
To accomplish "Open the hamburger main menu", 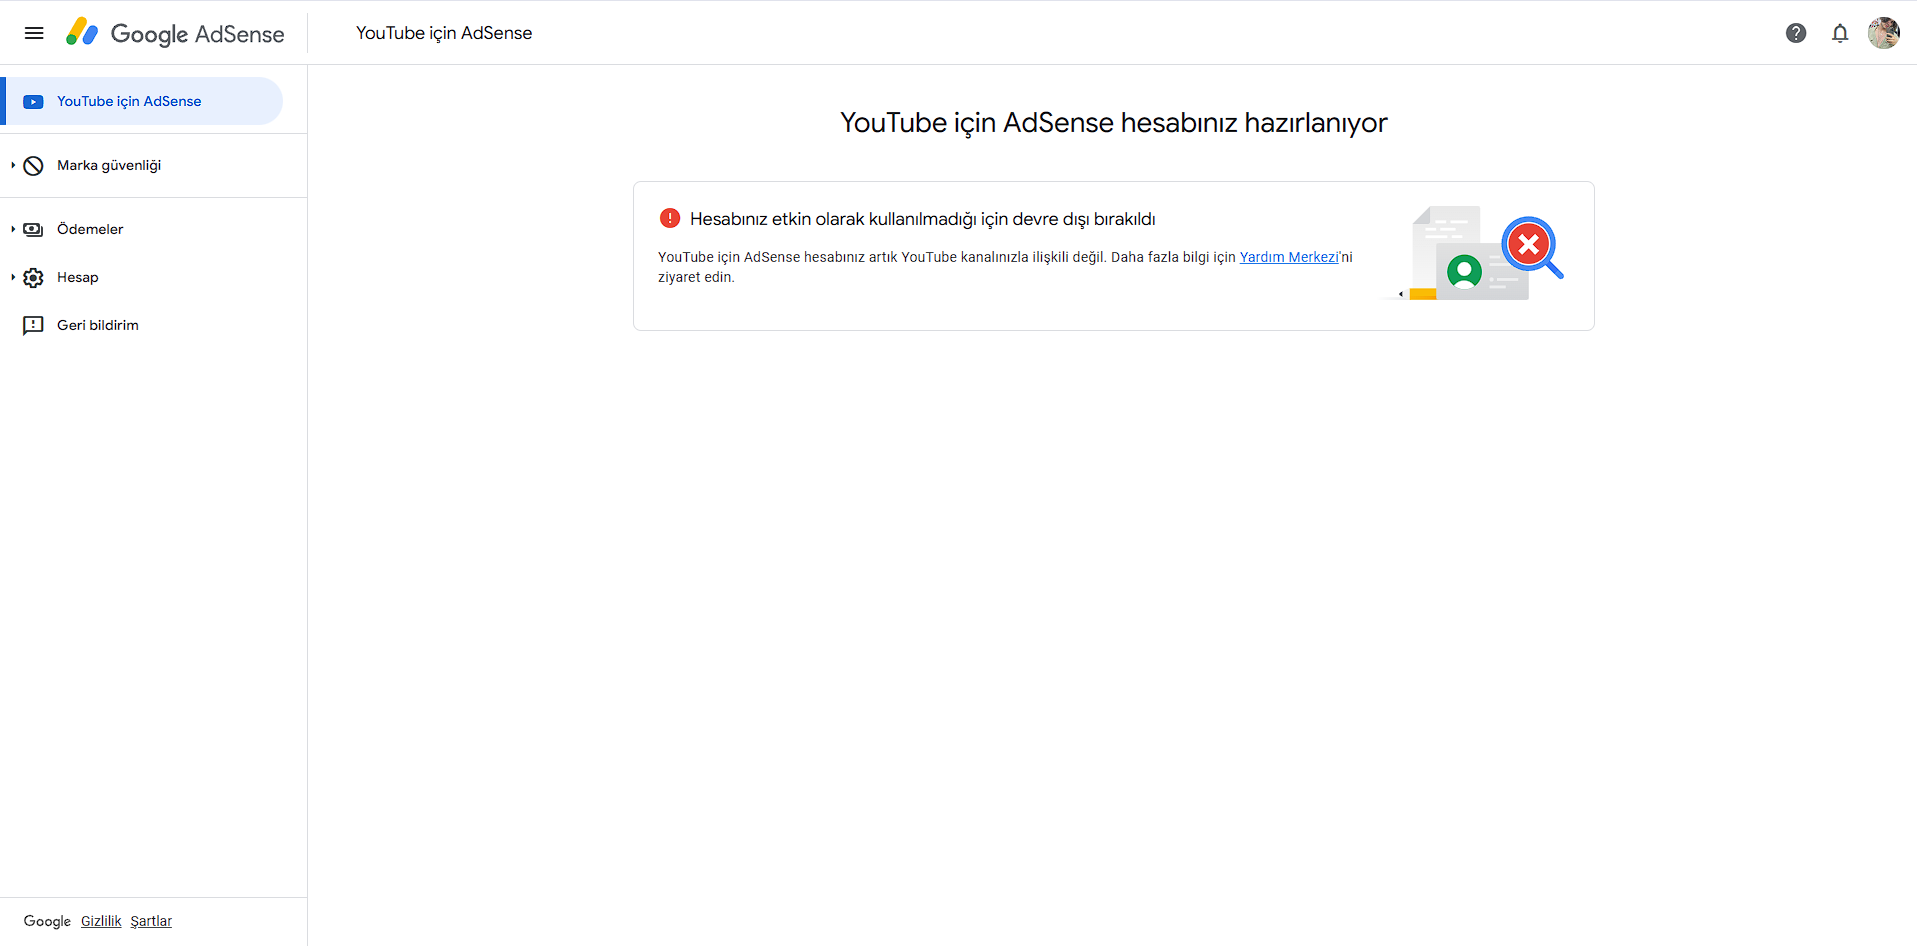I will tap(34, 33).
